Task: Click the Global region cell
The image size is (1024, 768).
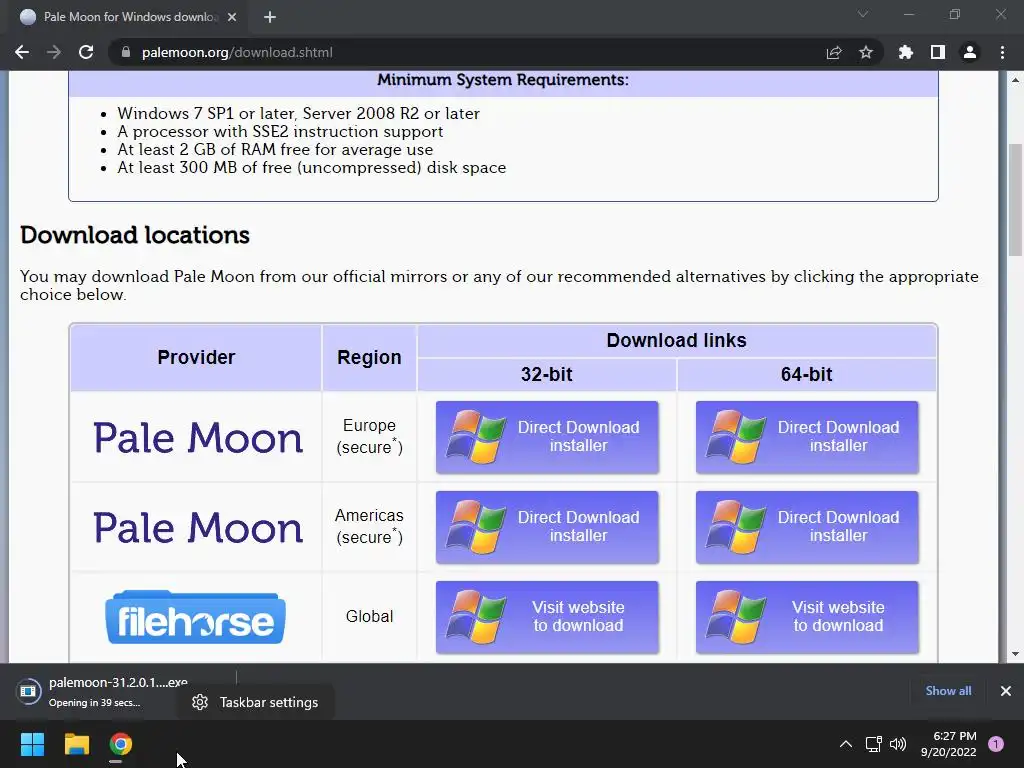Action: (370, 616)
